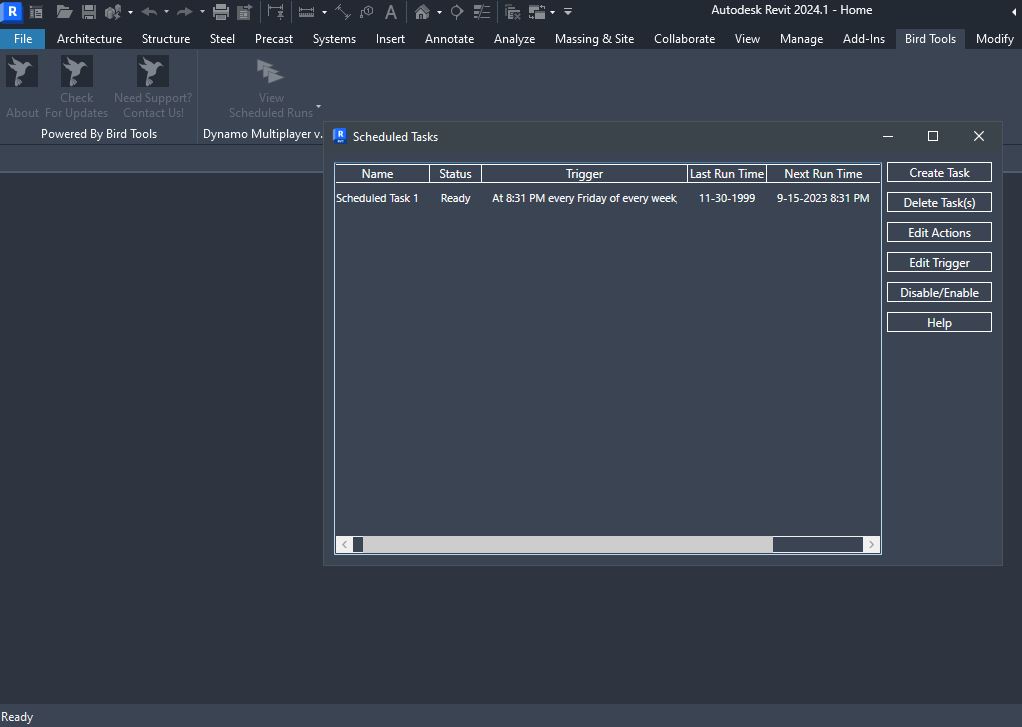Sort by Last Run Time column header
1022x727 pixels.
click(x=727, y=173)
